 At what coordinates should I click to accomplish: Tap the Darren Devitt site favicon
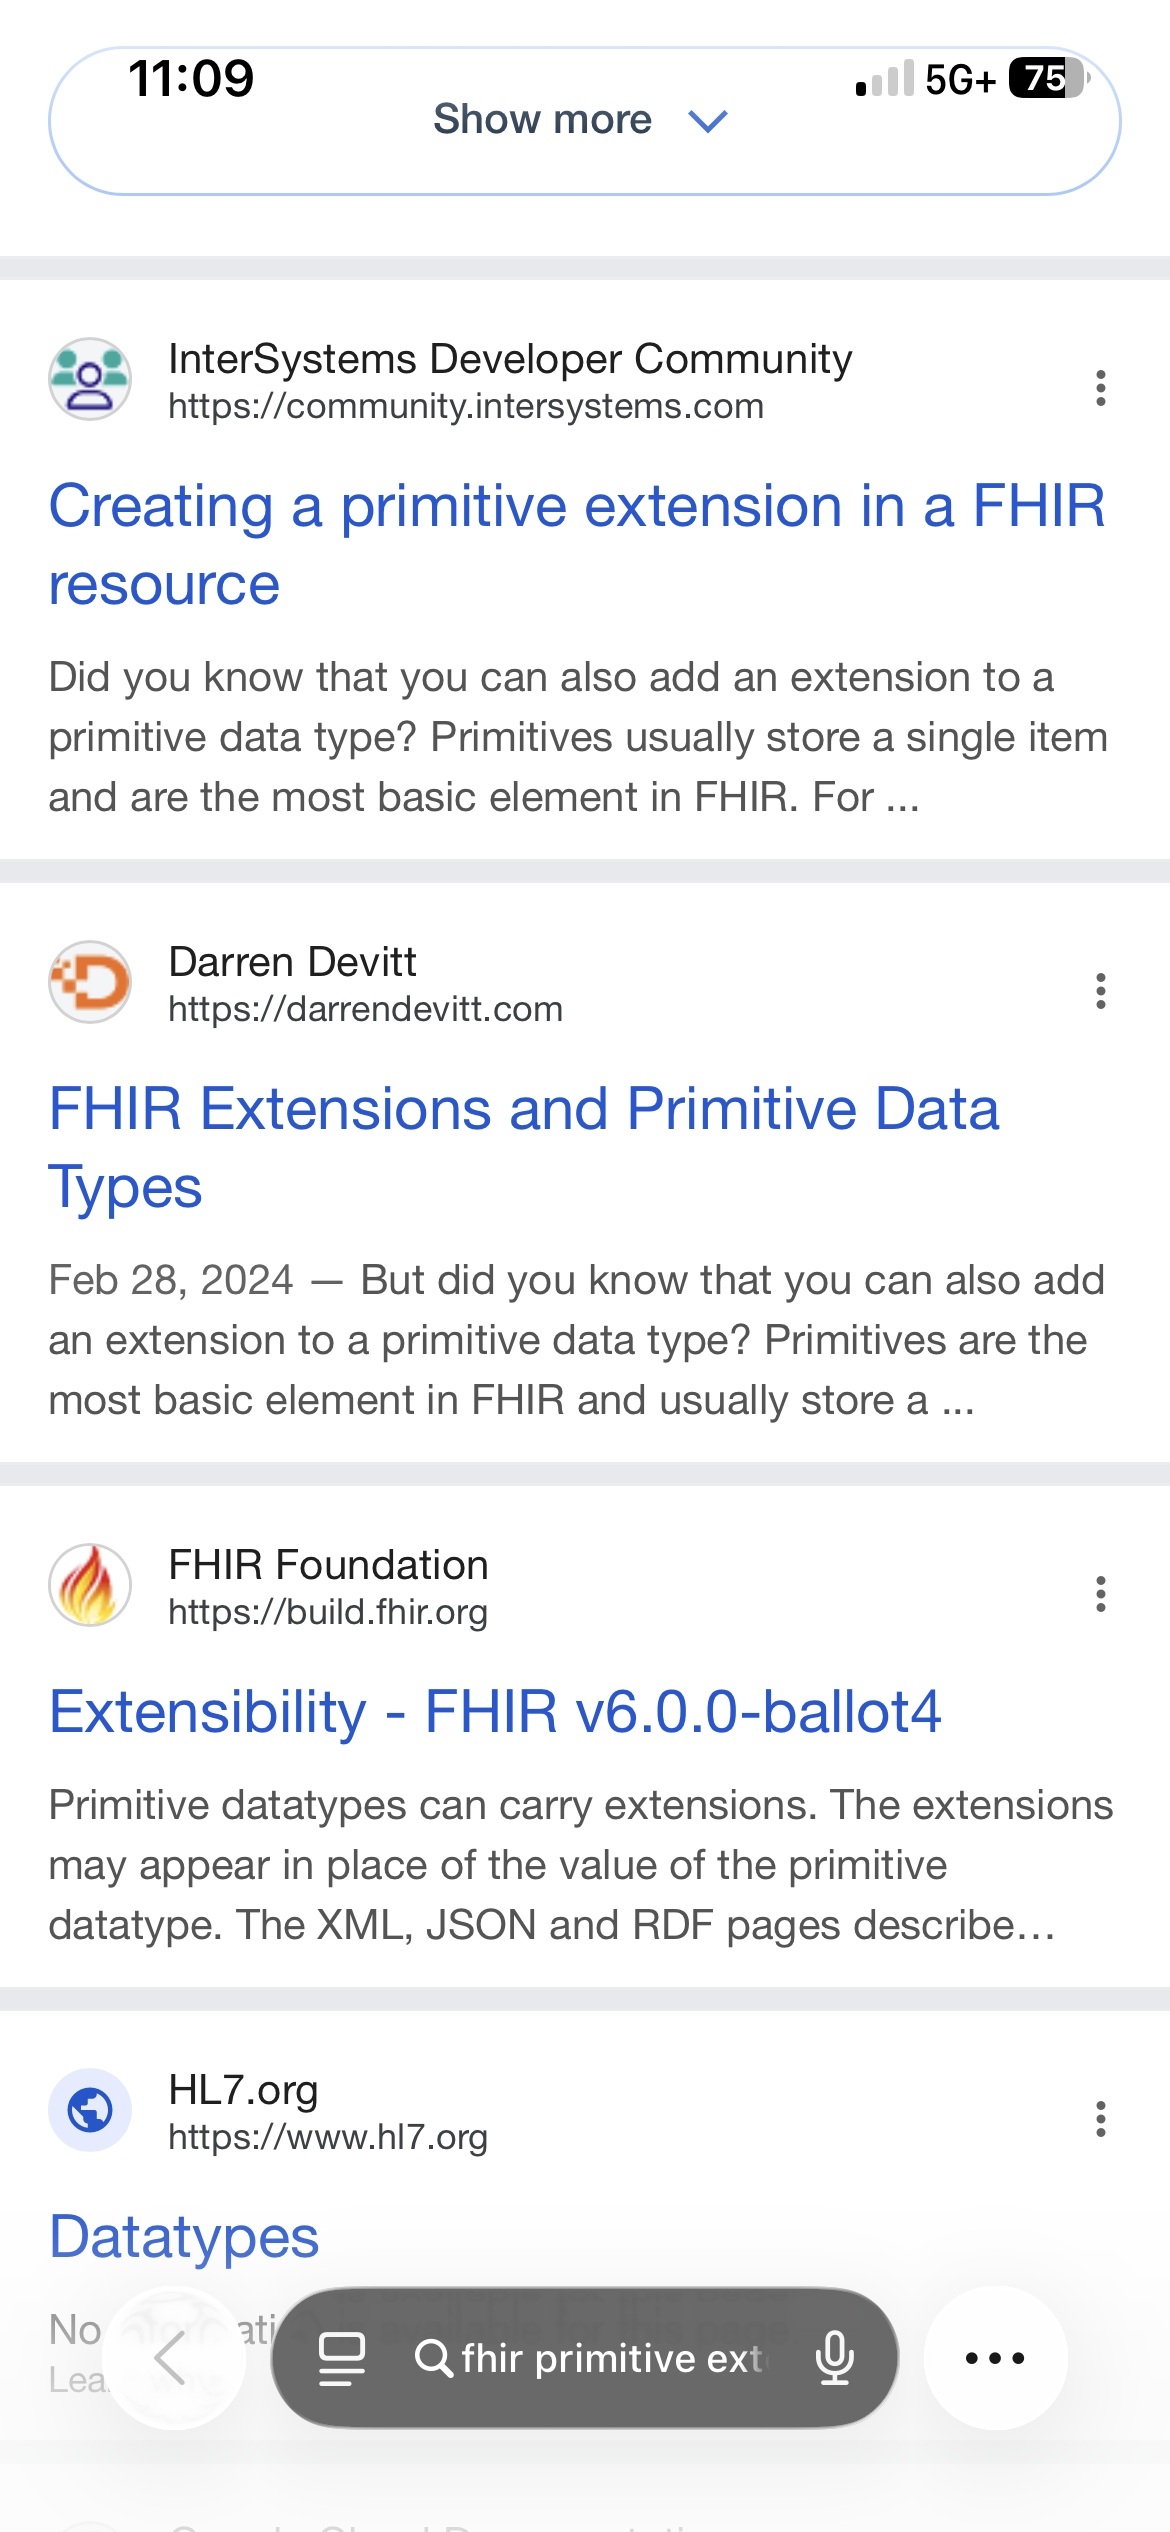click(90, 982)
